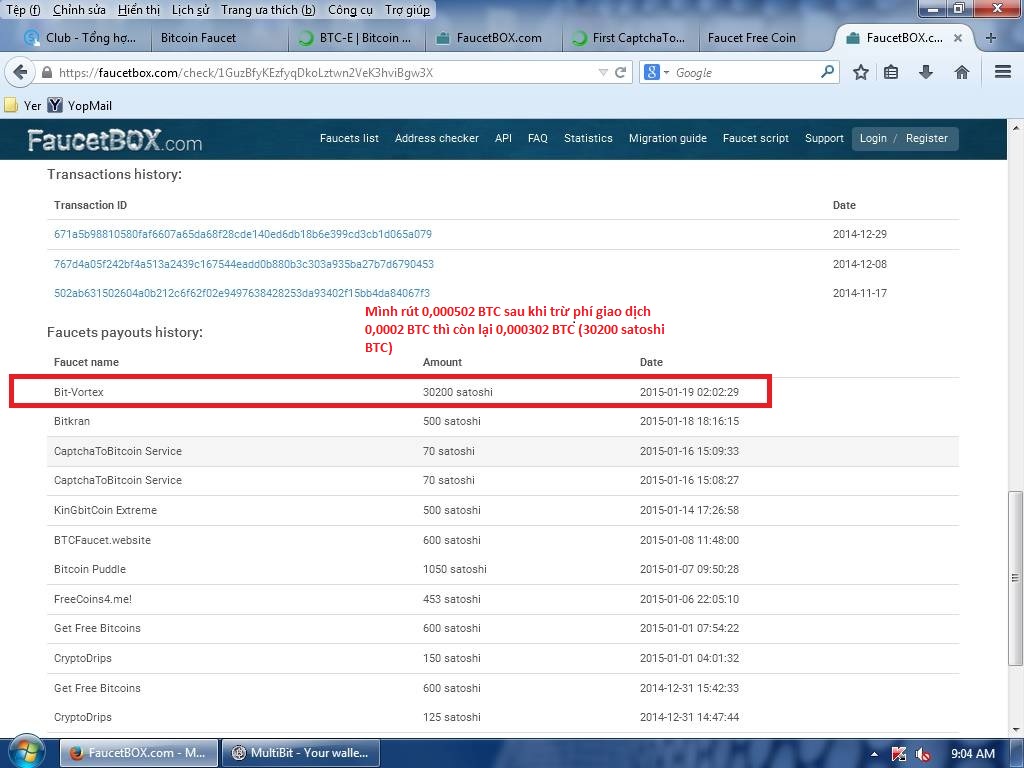This screenshot has width=1024, height=768.
Task: Open the Address checker link
Action: point(436,138)
